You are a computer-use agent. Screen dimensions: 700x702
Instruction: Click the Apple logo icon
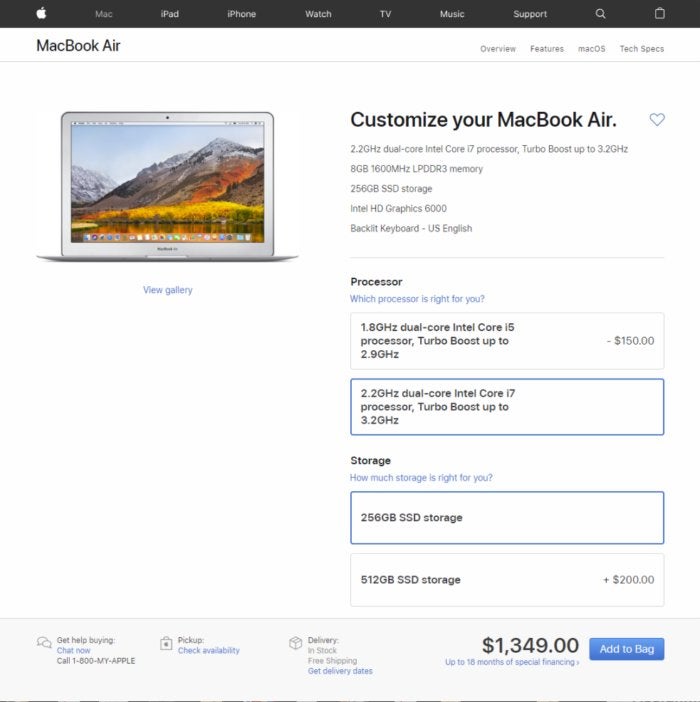click(41, 13)
